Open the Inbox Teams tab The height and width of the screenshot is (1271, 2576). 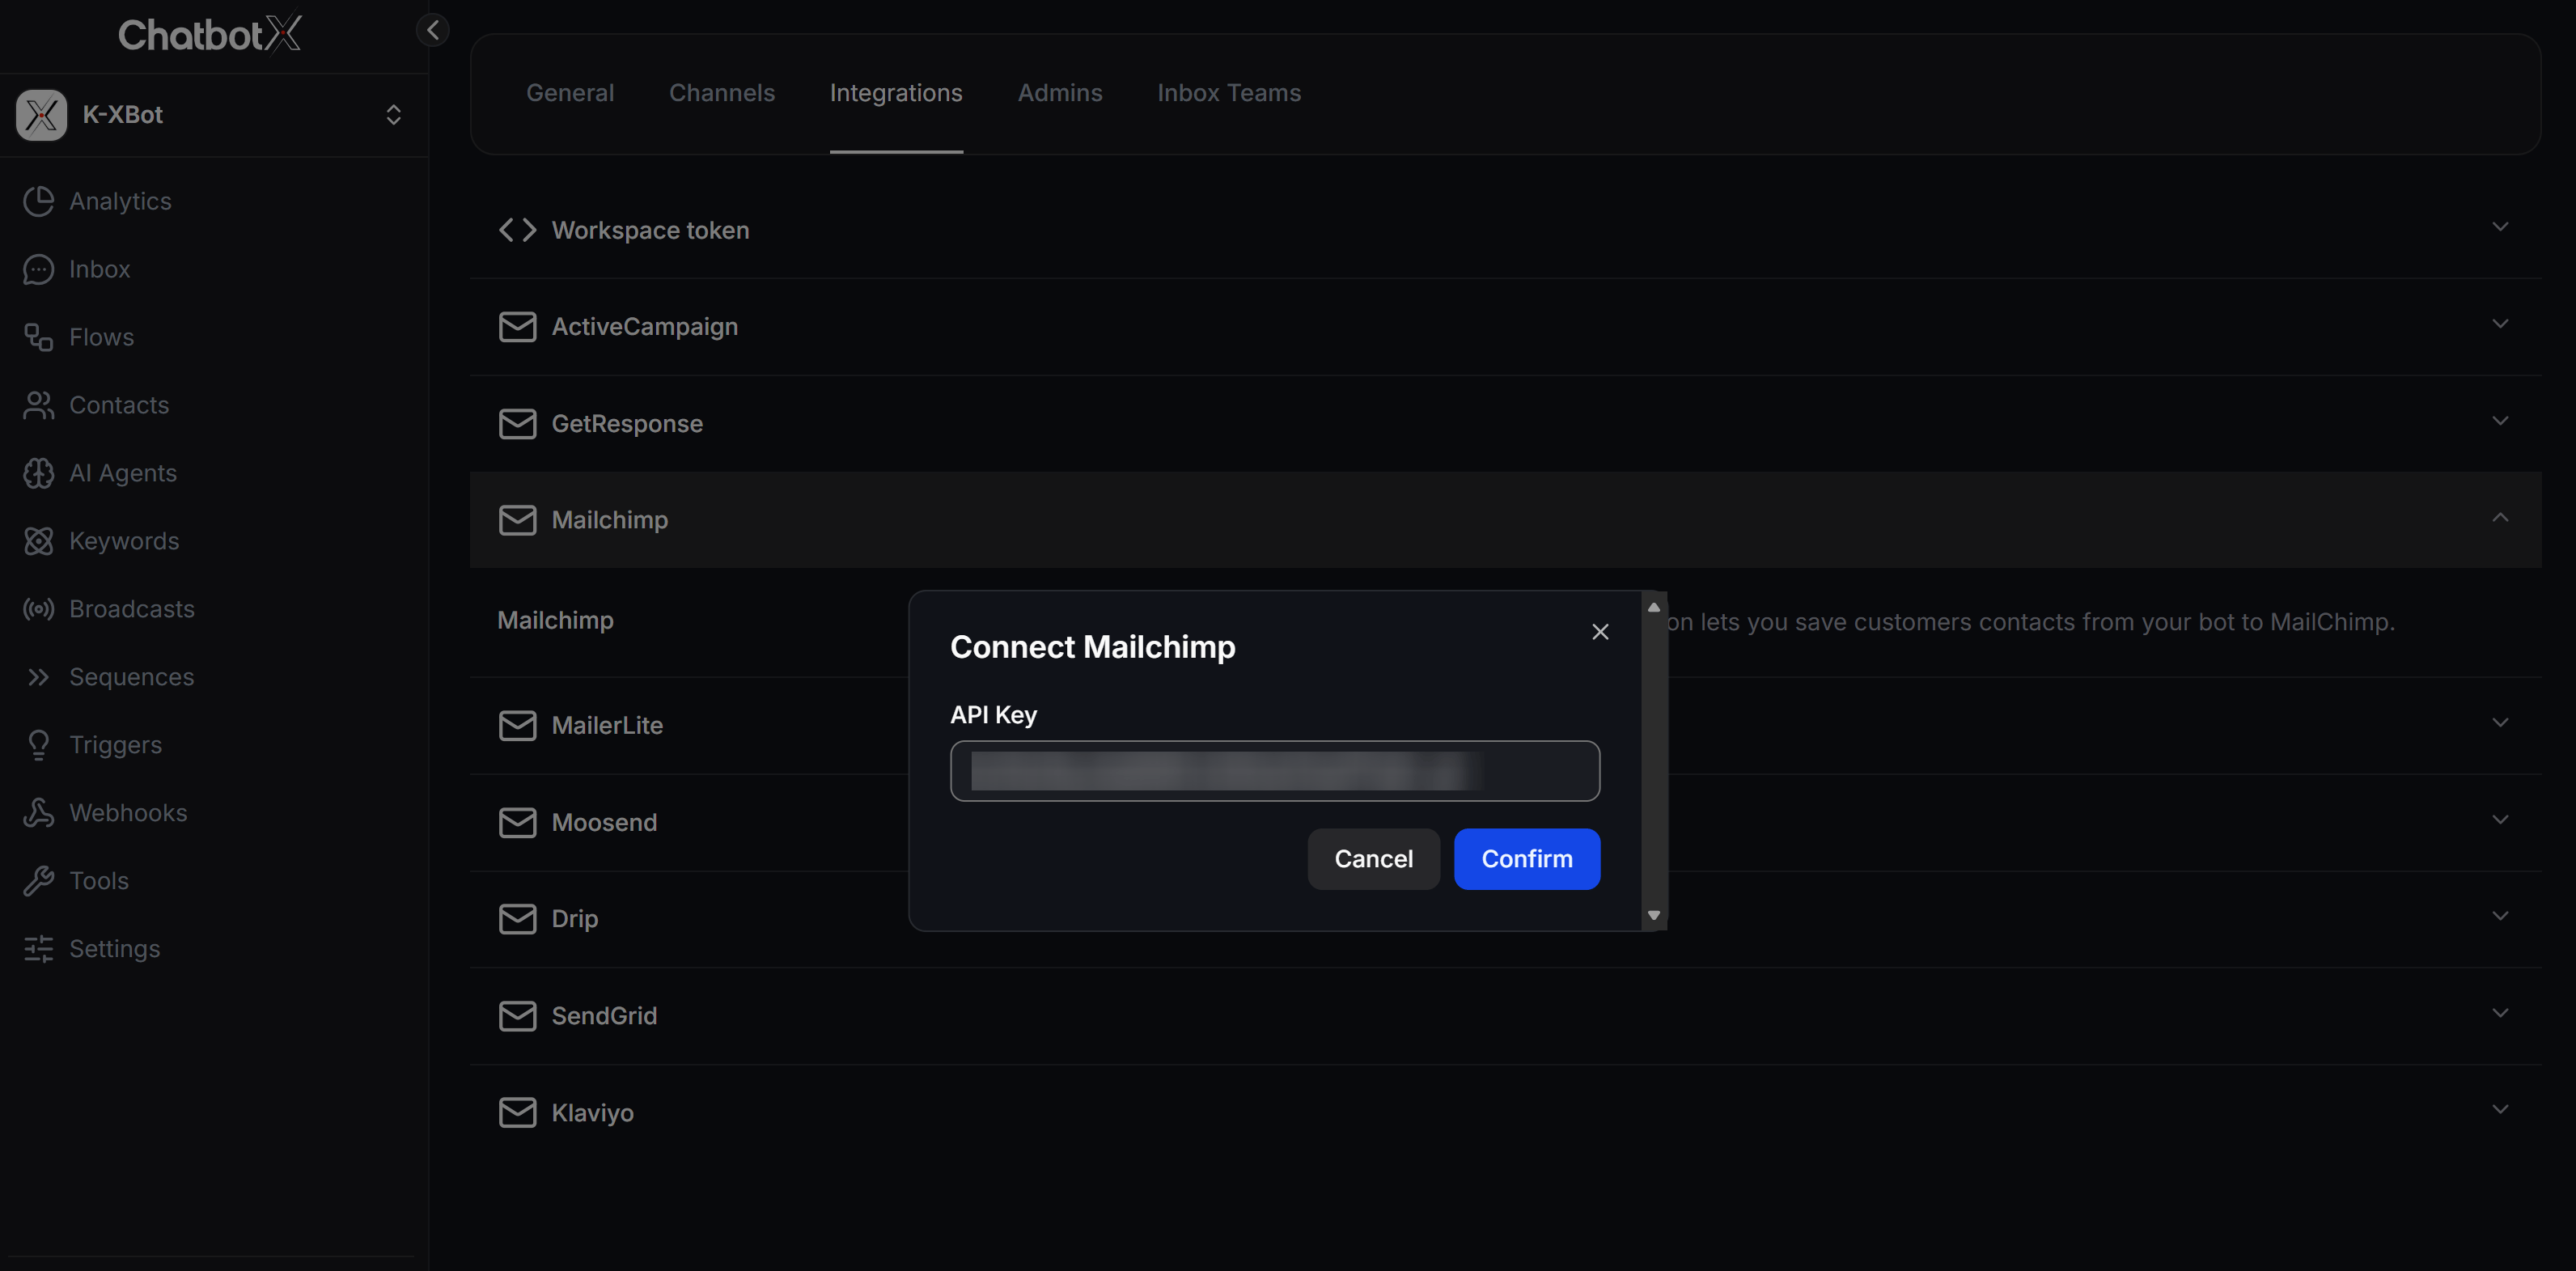click(x=1229, y=93)
